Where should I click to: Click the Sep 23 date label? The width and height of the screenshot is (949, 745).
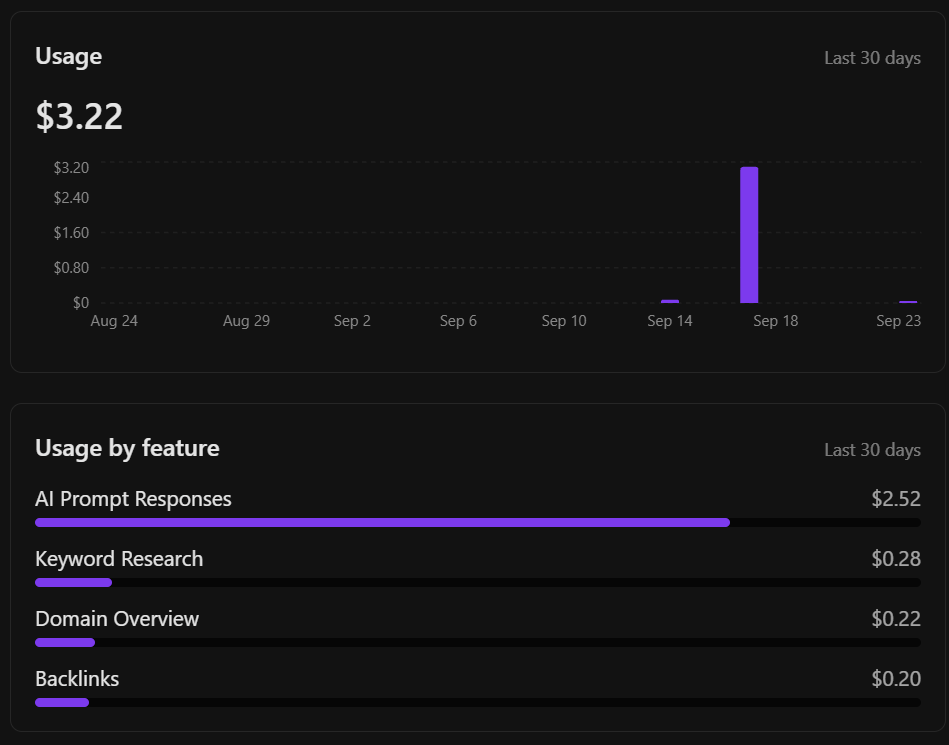click(898, 321)
